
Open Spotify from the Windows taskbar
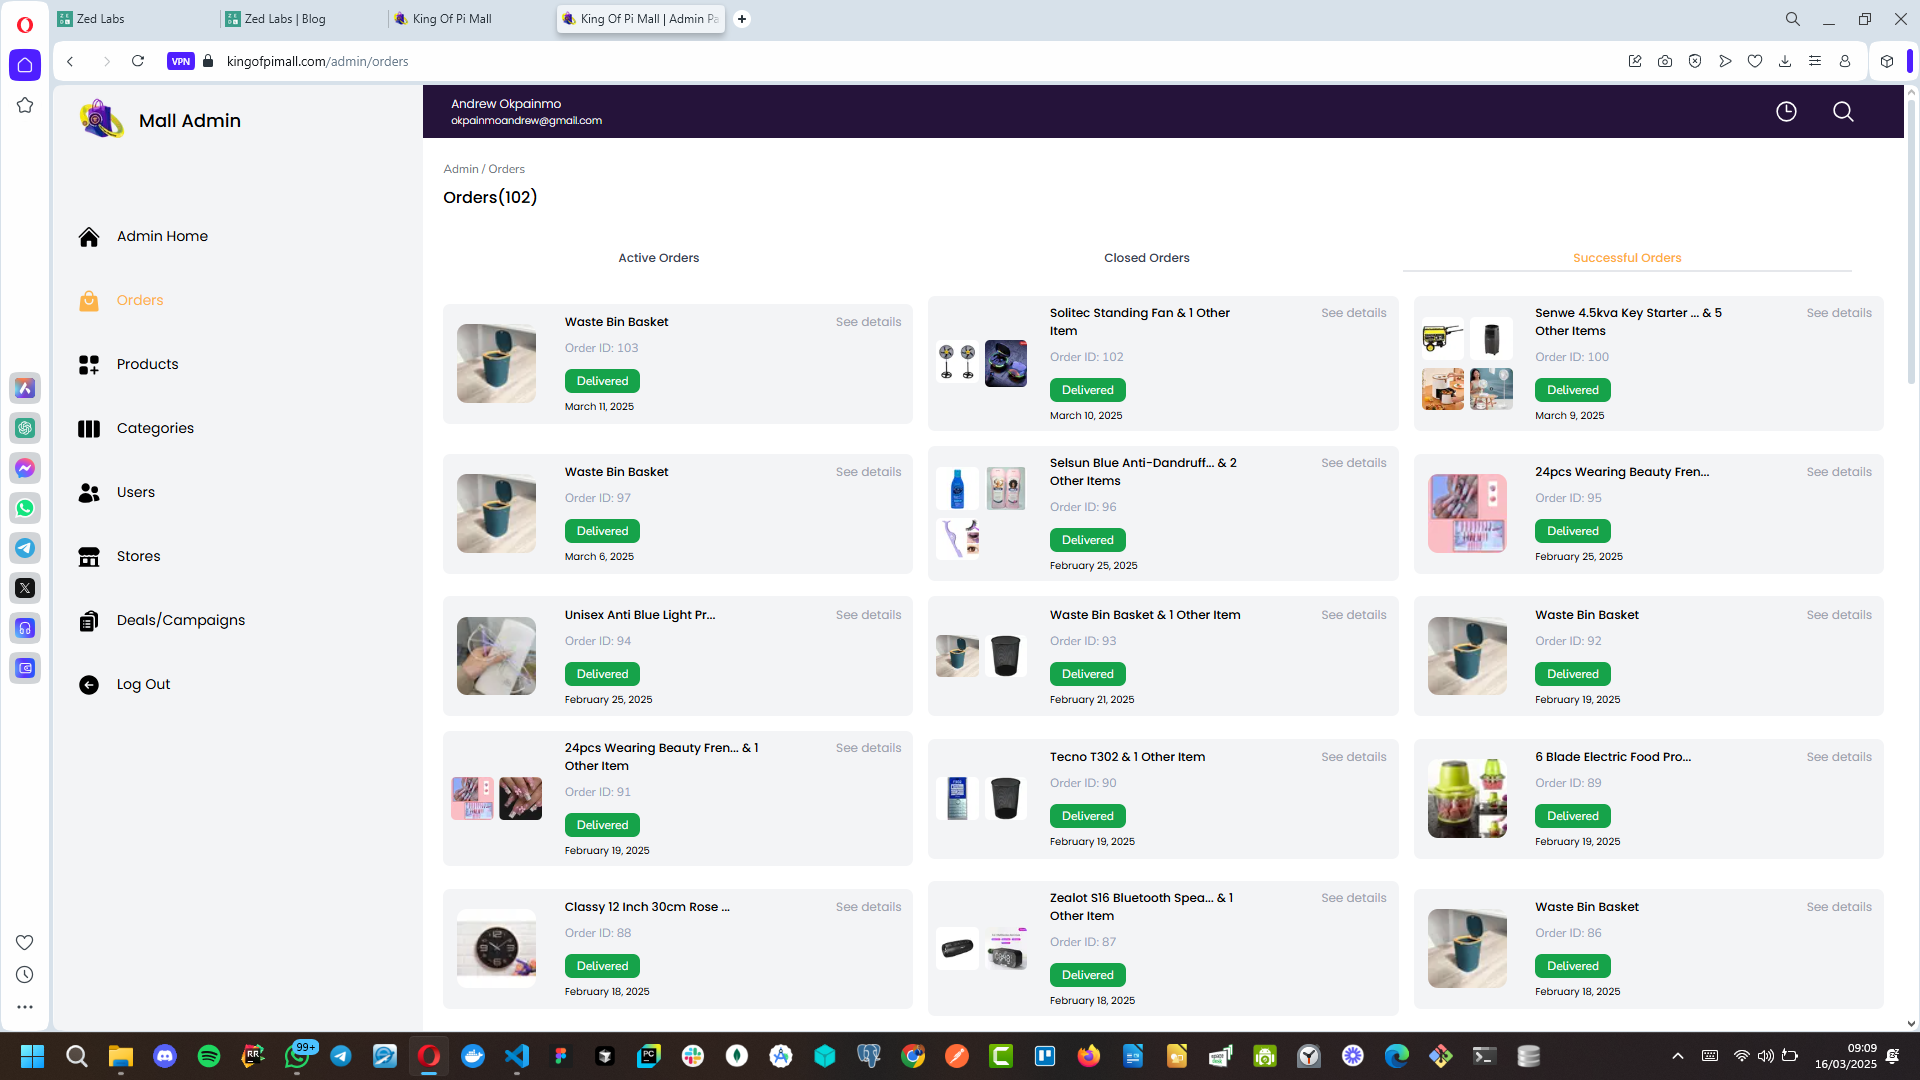tap(209, 1056)
